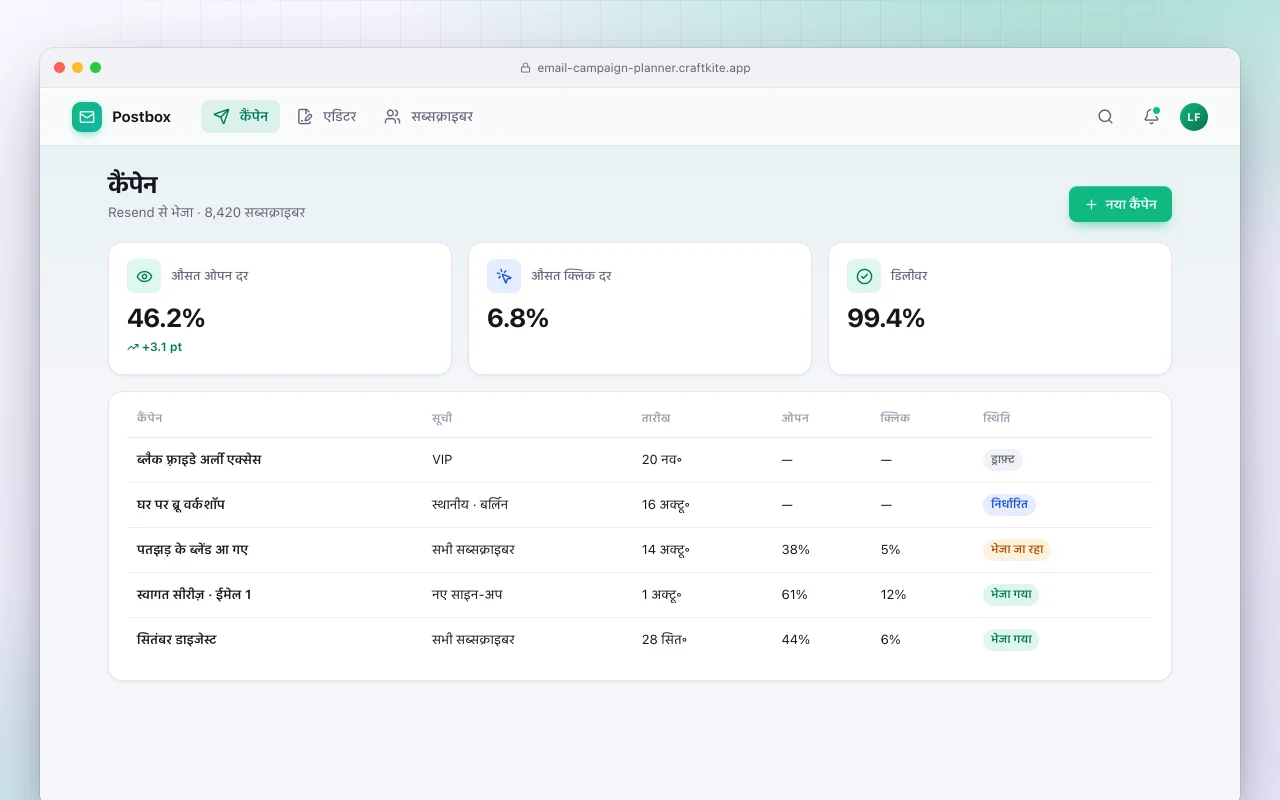Open the notifications bell icon
Viewport: 1280px width, 800px height.
1151,117
